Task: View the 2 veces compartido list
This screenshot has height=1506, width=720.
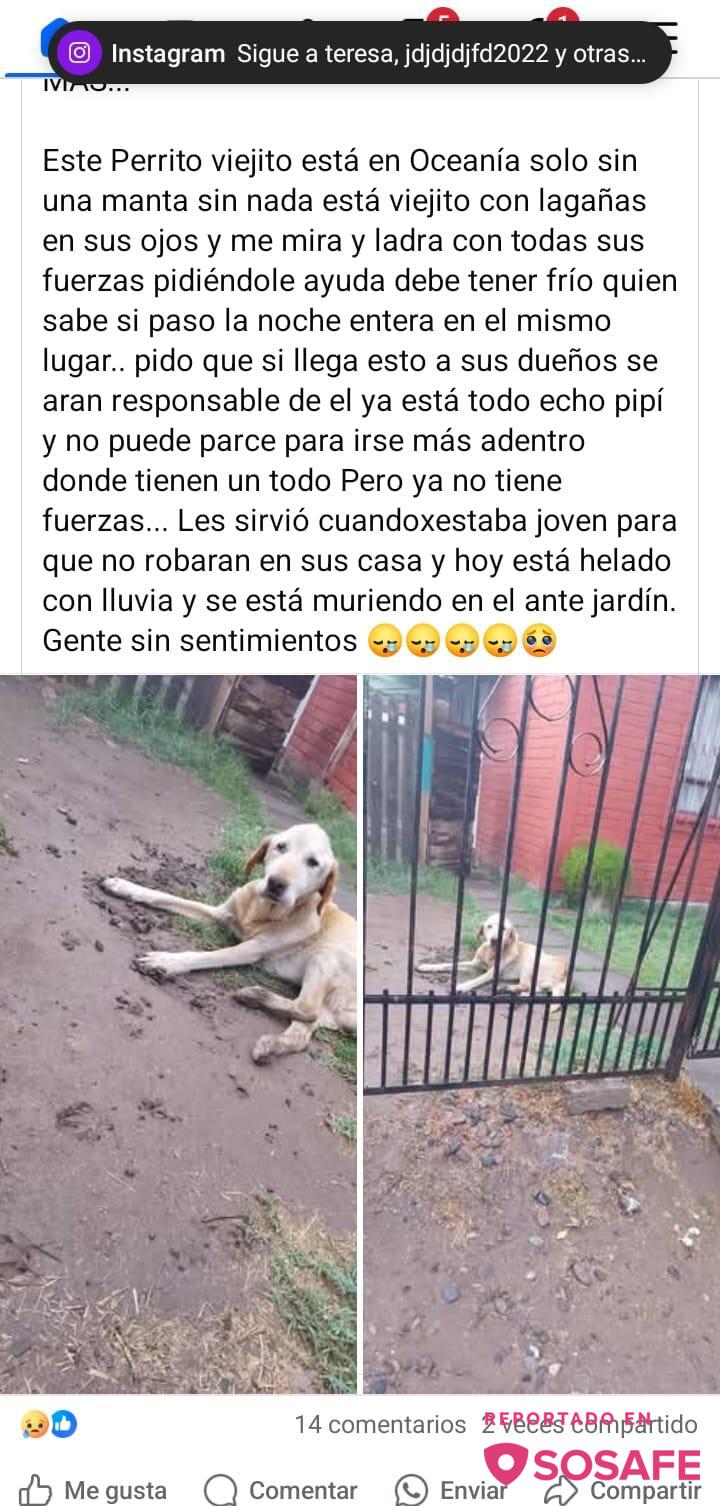Action: (590, 1424)
